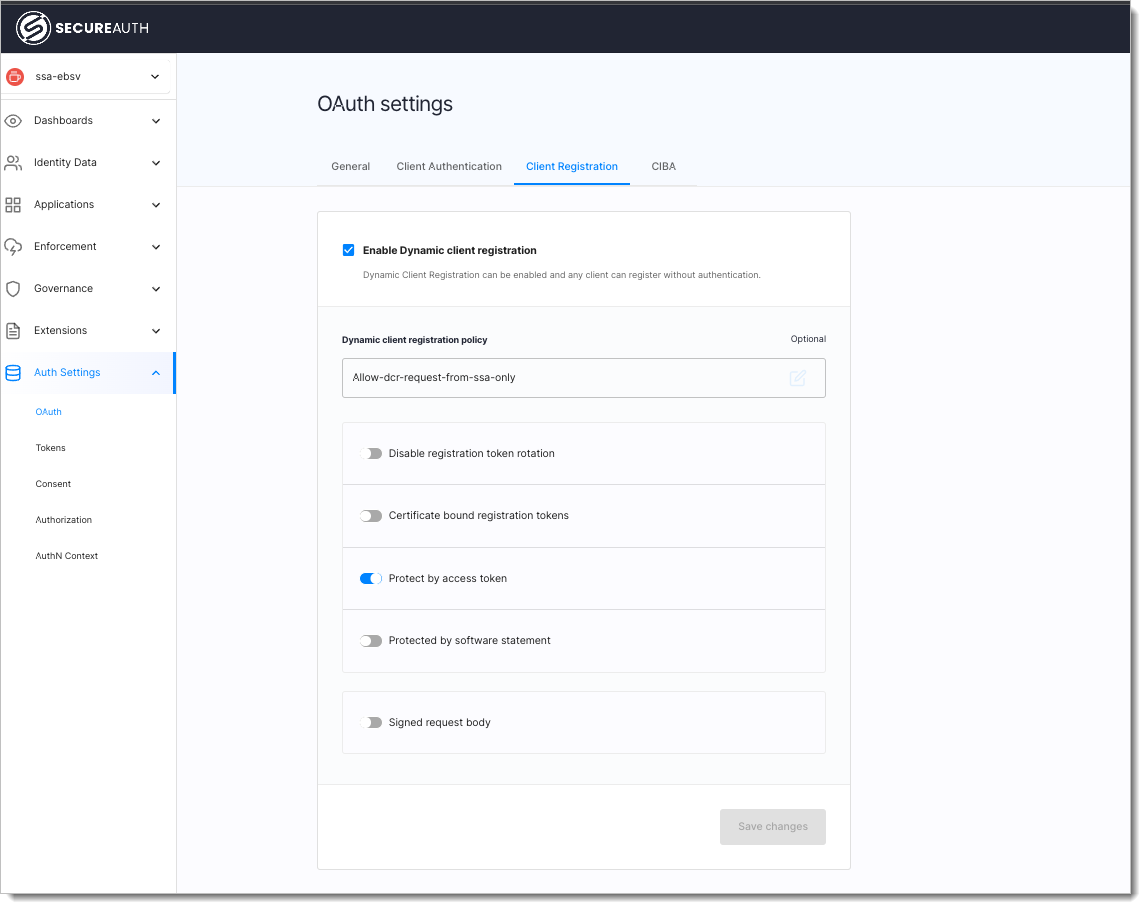Click the Dynamic client registration policy label

pyautogui.click(x=414, y=340)
